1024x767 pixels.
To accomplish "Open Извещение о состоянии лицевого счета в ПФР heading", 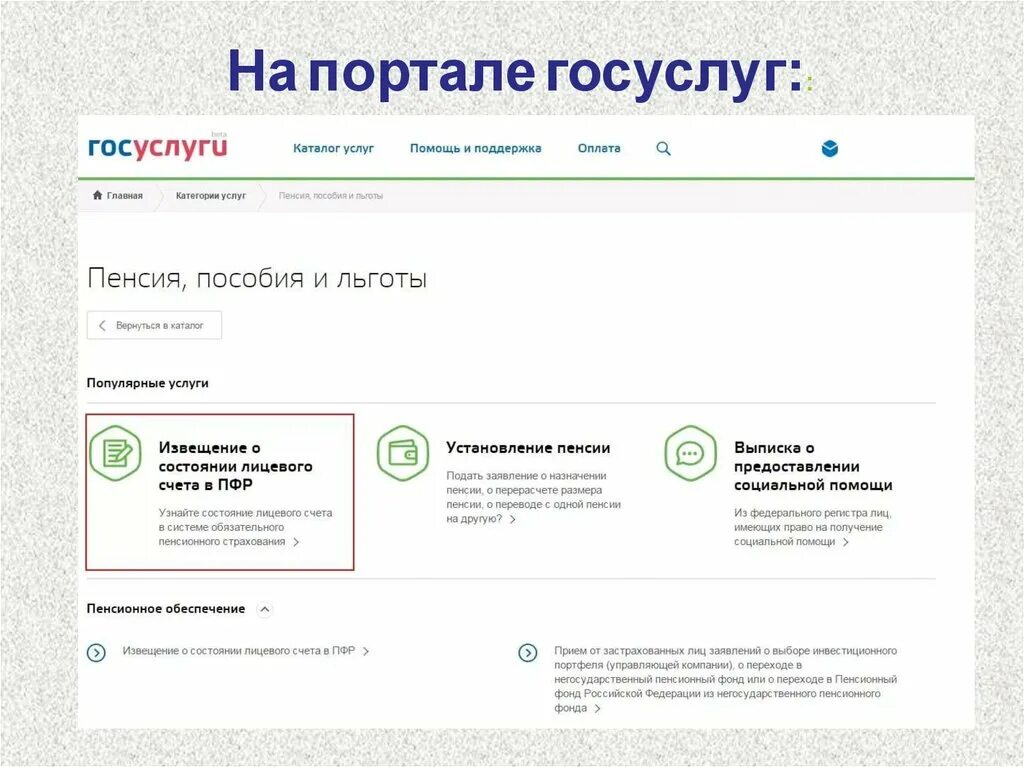I will click(x=235, y=466).
